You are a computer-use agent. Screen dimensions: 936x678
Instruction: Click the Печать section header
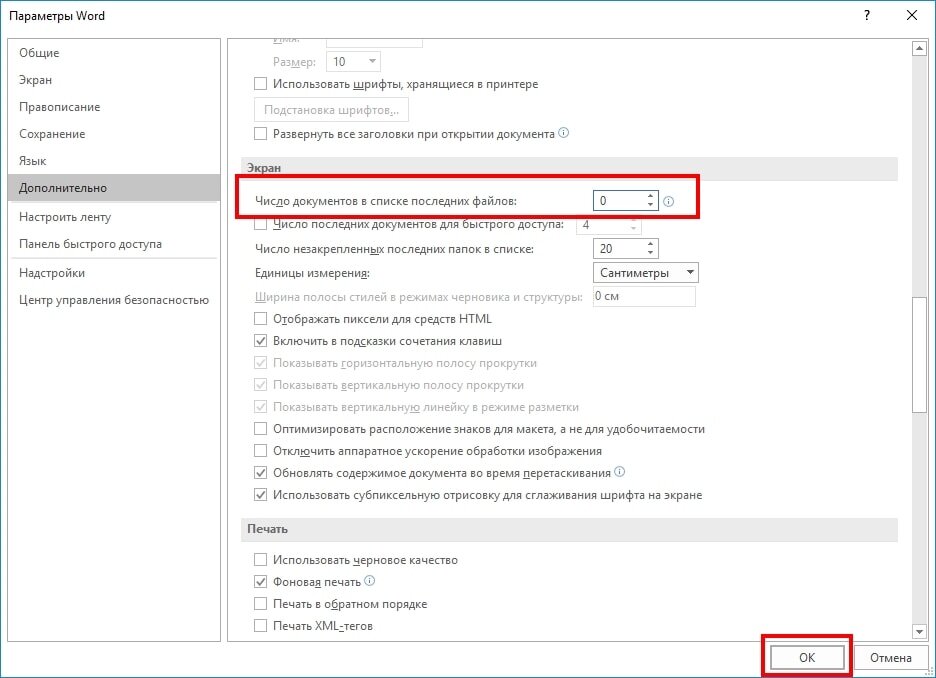pos(569,529)
